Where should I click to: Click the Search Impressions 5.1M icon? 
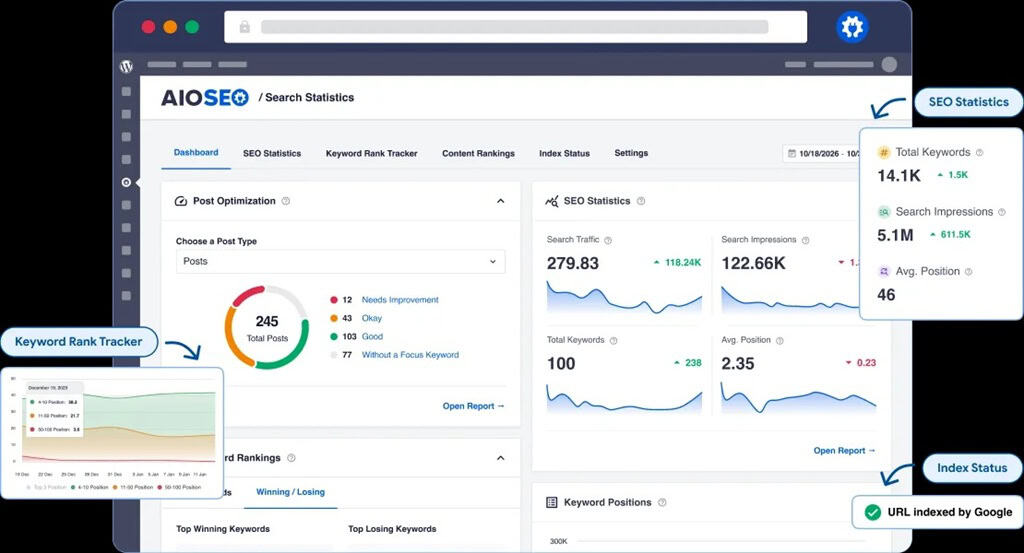coord(883,212)
